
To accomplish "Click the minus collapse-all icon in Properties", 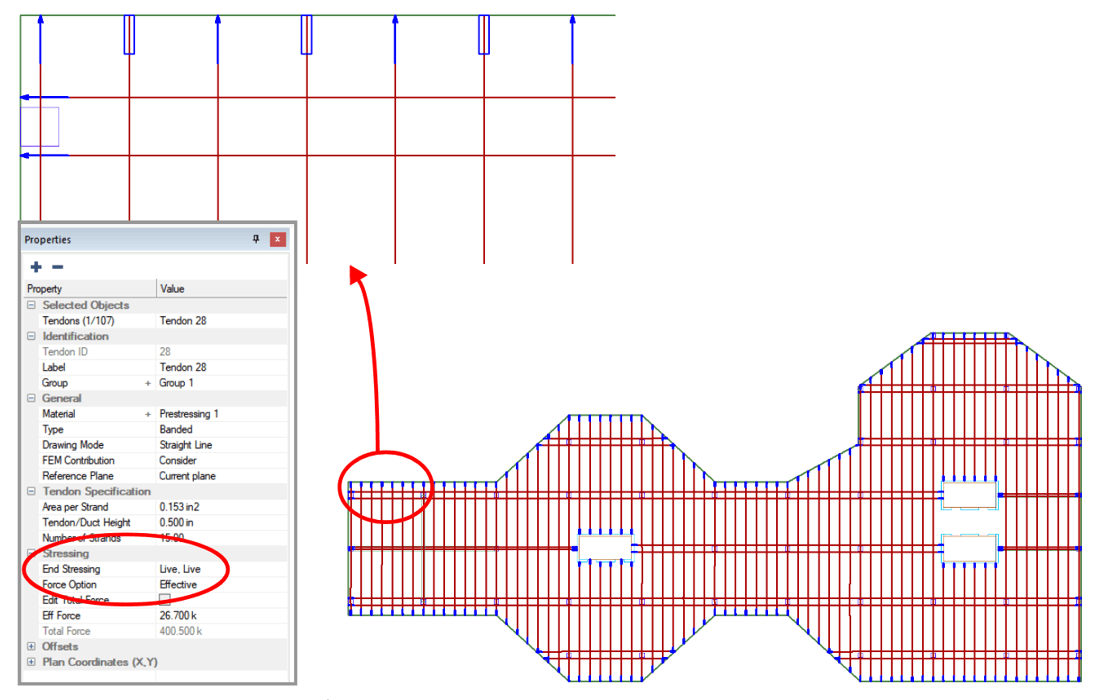I will pyautogui.click(x=57, y=267).
